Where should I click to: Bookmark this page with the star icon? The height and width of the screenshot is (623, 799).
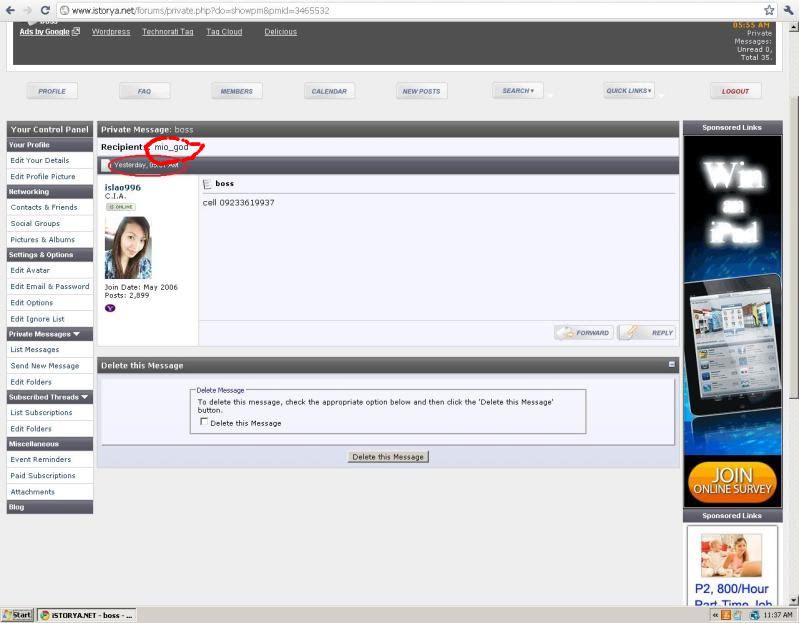pyautogui.click(x=769, y=10)
